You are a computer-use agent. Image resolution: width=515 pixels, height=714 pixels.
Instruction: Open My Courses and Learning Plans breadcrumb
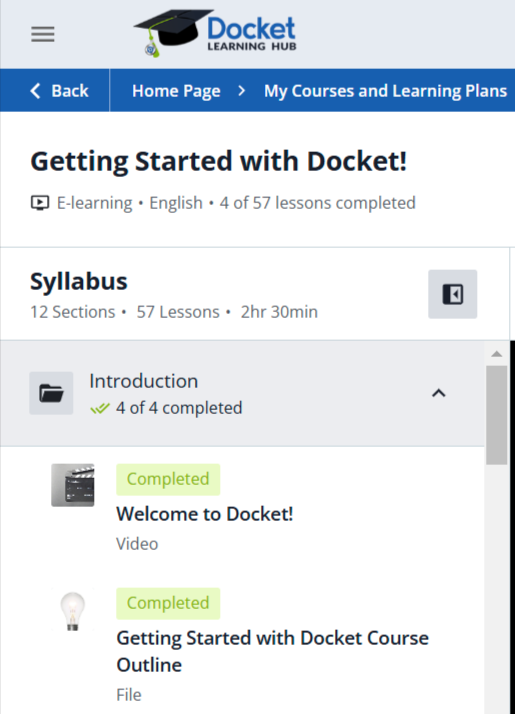click(x=385, y=91)
